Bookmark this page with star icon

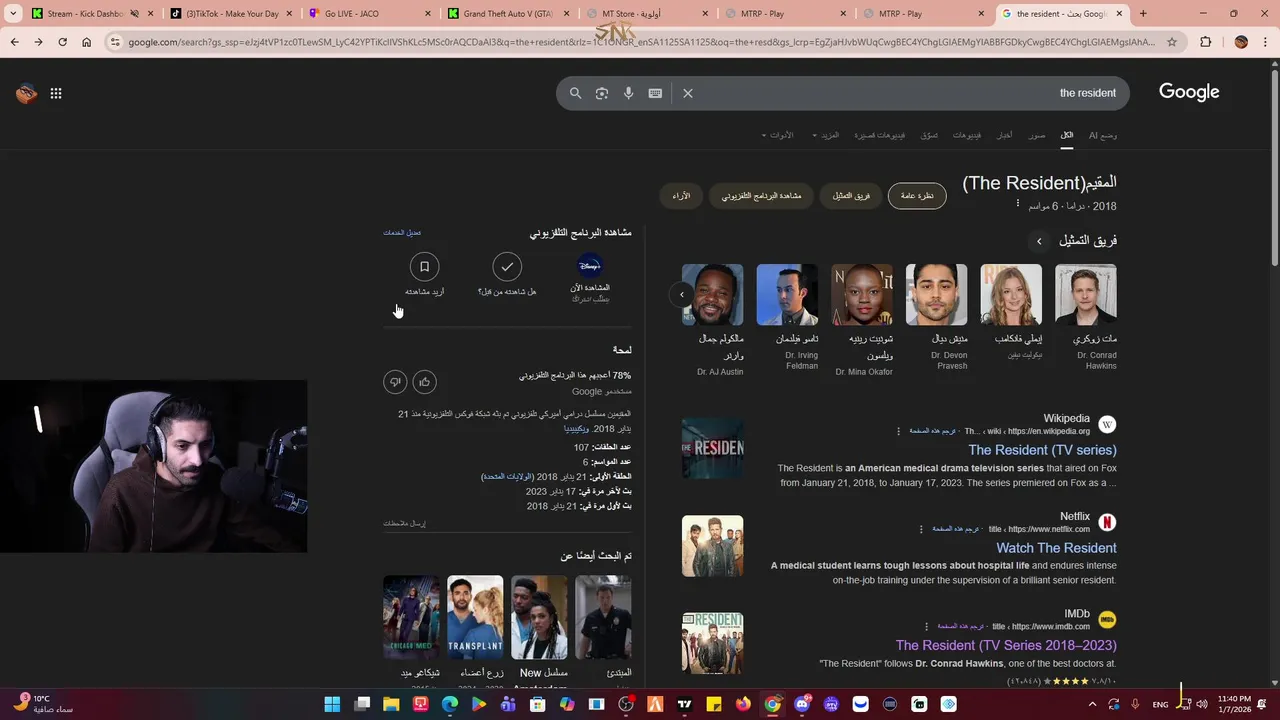click(x=1172, y=42)
